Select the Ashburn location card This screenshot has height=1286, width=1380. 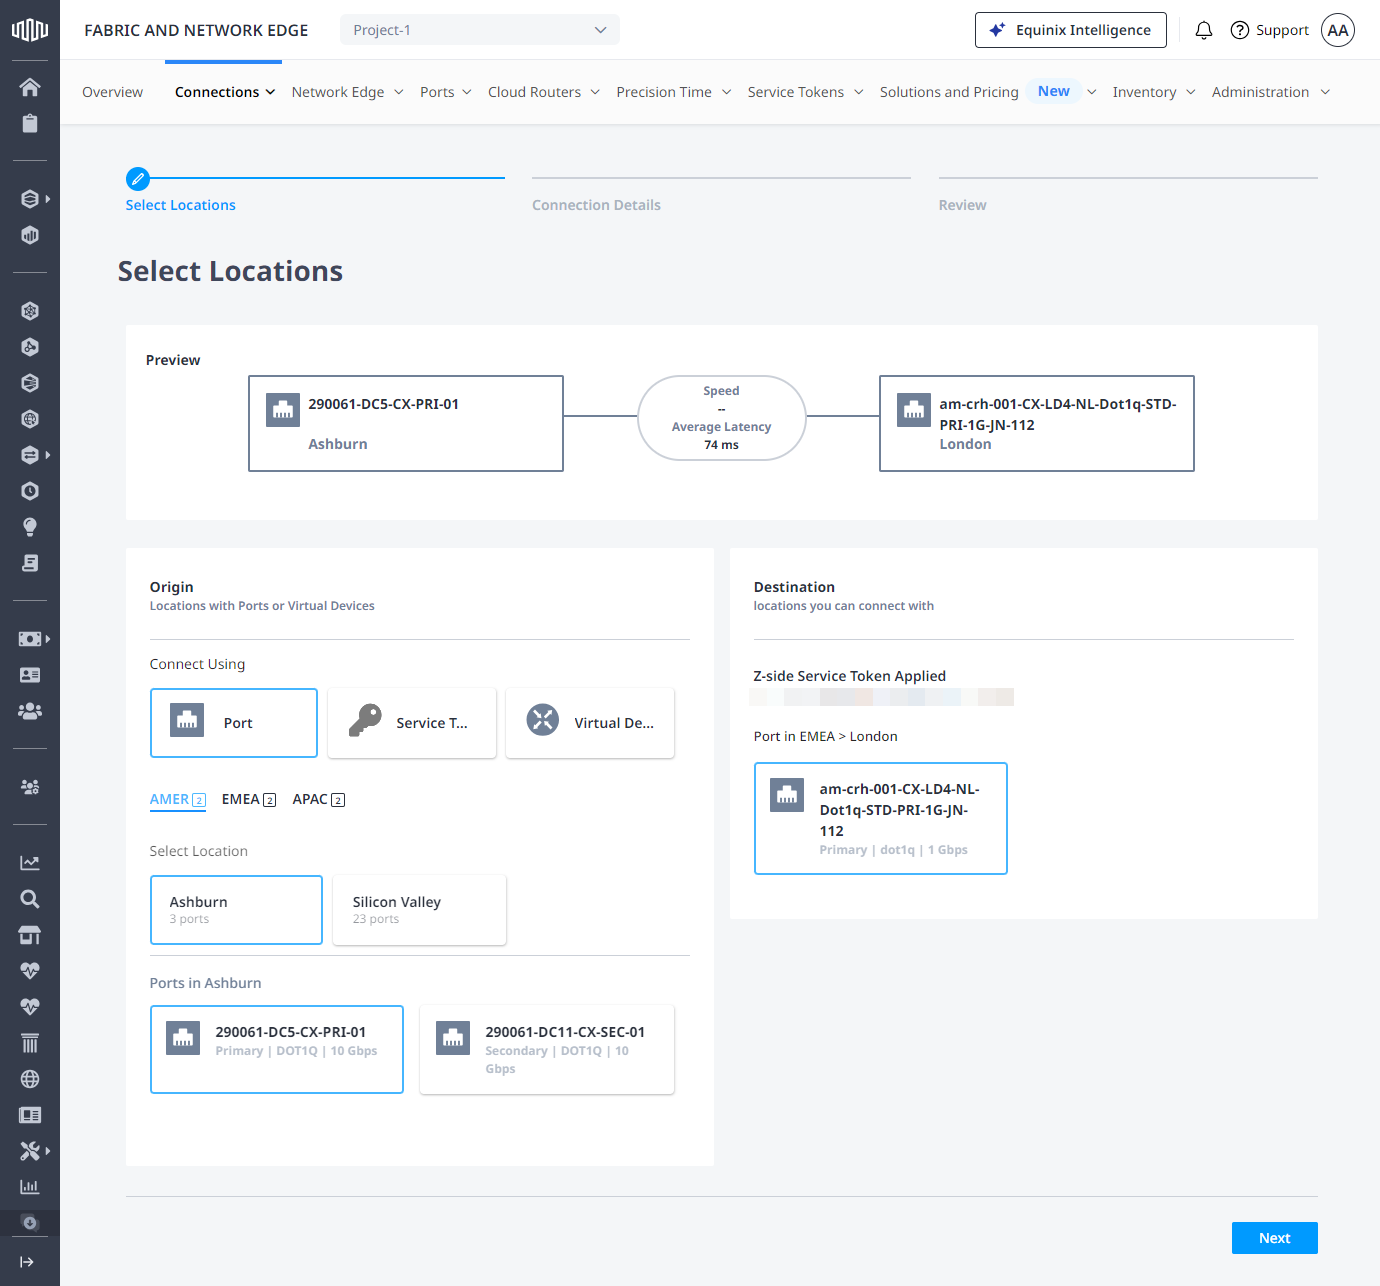[236, 910]
